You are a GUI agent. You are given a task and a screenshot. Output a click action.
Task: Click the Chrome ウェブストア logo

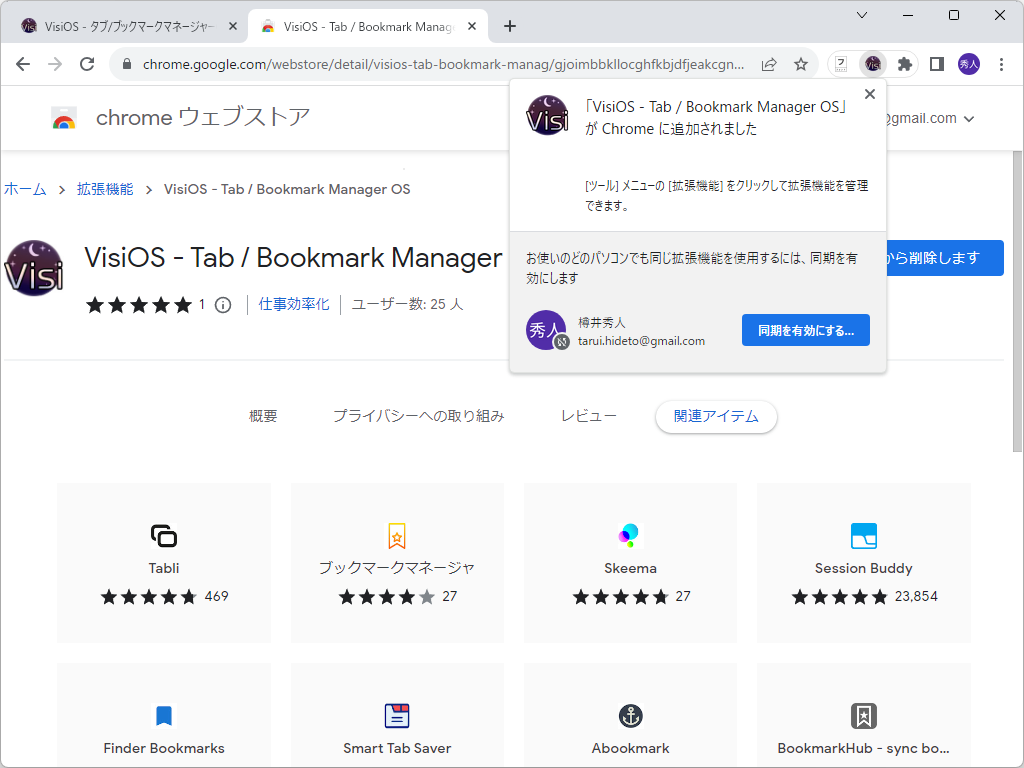[x=65, y=117]
